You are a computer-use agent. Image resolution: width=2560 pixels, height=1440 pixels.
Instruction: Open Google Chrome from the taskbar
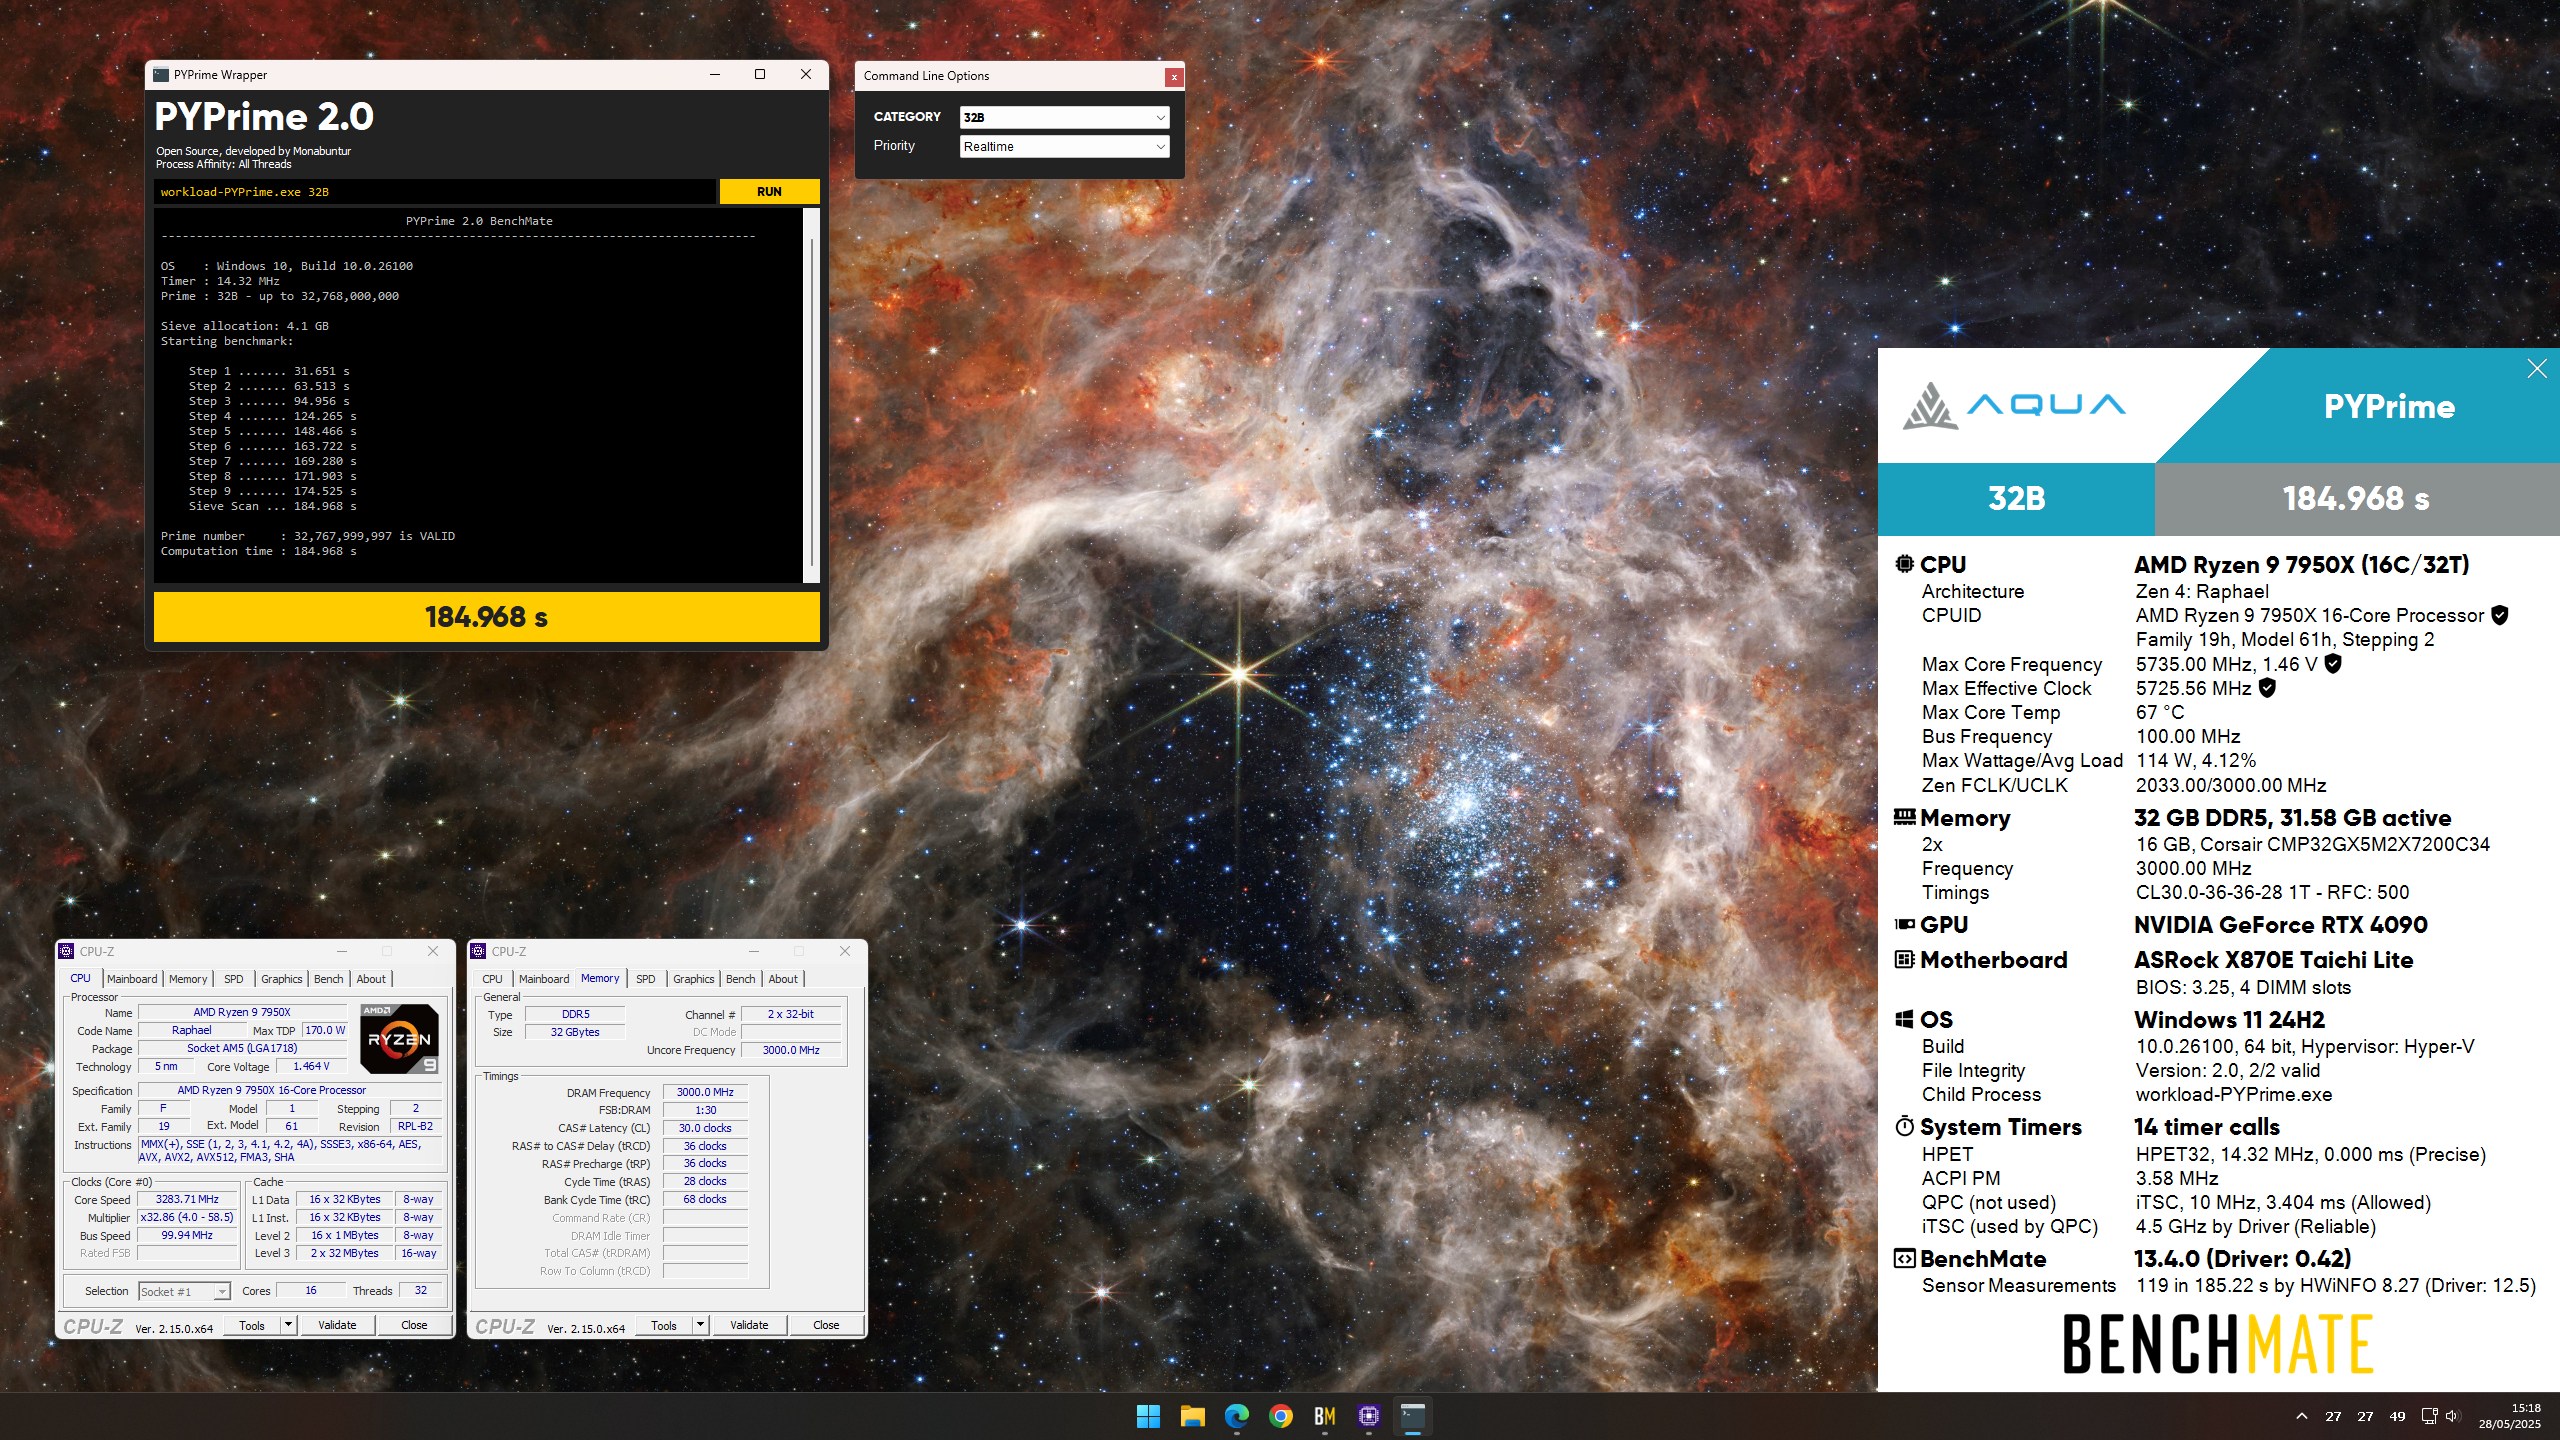coord(1281,1416)
